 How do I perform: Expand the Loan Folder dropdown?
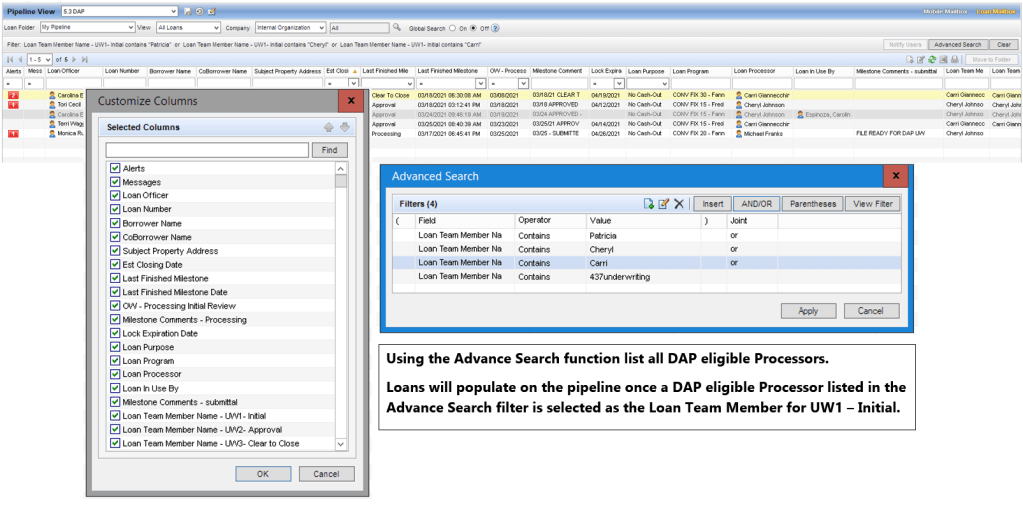click(x=133, y=28)
